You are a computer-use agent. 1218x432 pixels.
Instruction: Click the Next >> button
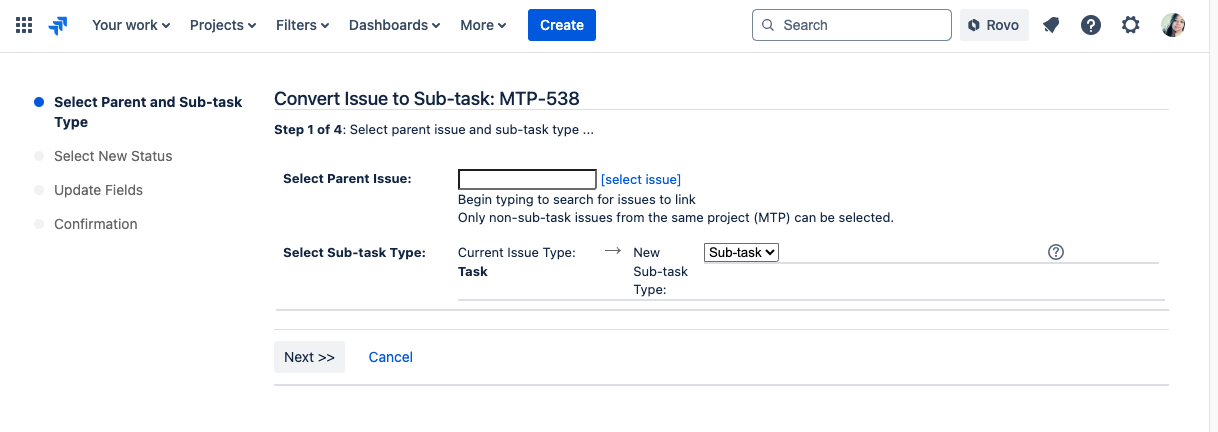(x=309, y=357)
